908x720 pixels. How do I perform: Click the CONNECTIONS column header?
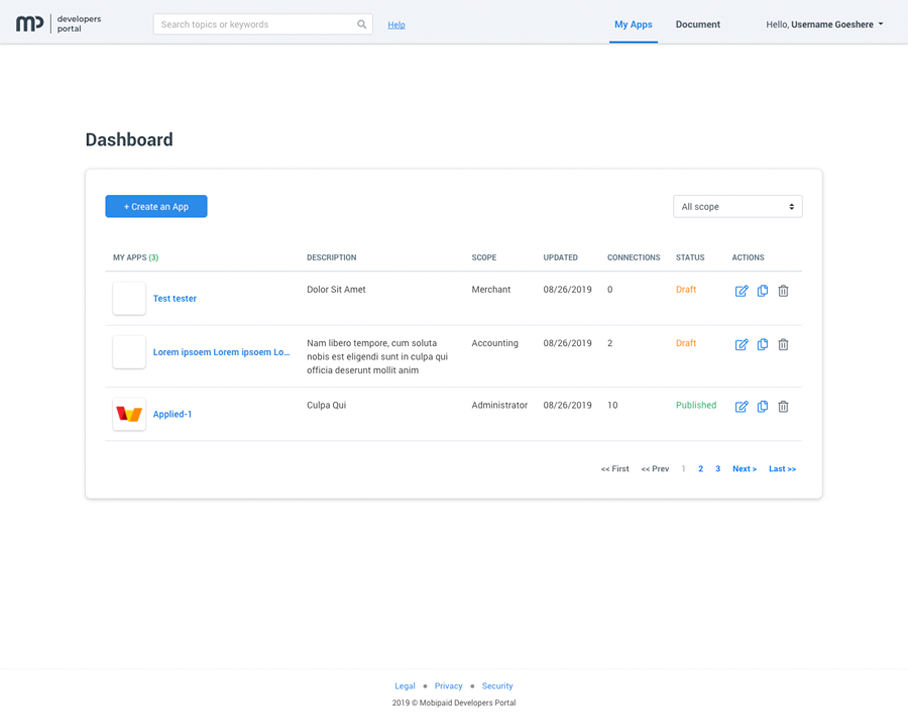tap(634, 257)
